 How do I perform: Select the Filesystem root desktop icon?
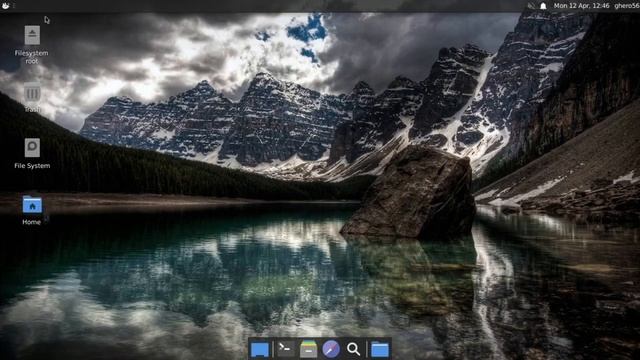32,36
